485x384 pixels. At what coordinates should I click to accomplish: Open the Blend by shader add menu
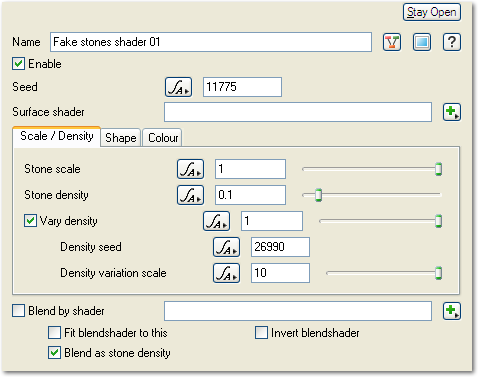click(x=452, y=311)
